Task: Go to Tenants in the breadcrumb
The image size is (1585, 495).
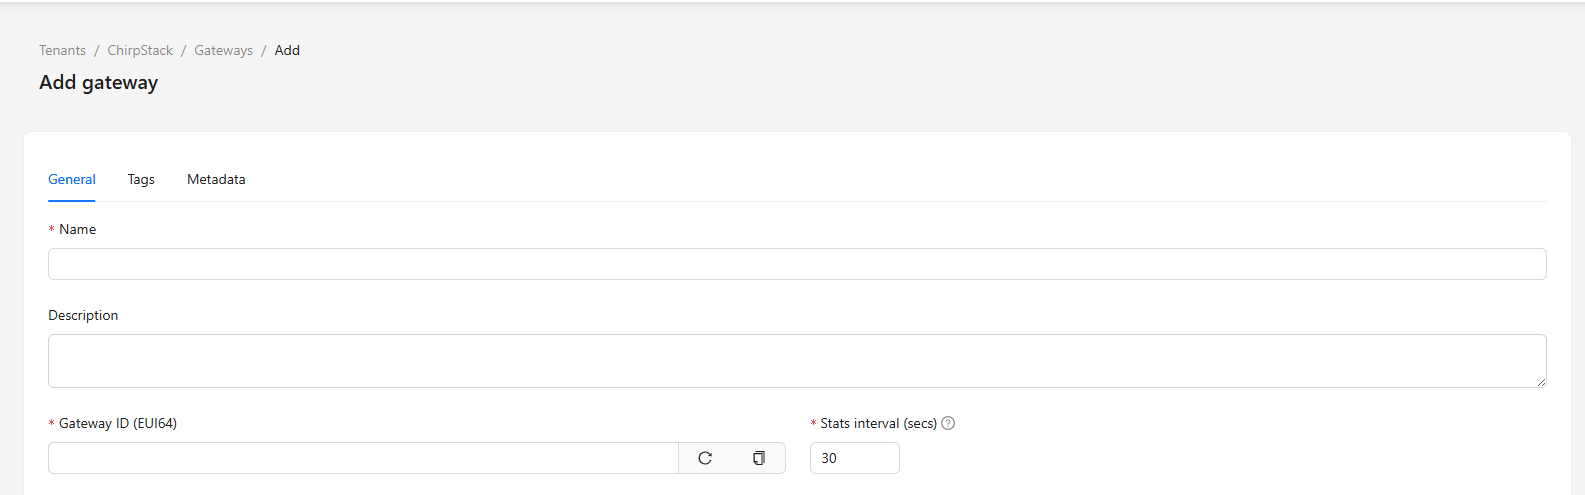Action: [x=62, y=51]
